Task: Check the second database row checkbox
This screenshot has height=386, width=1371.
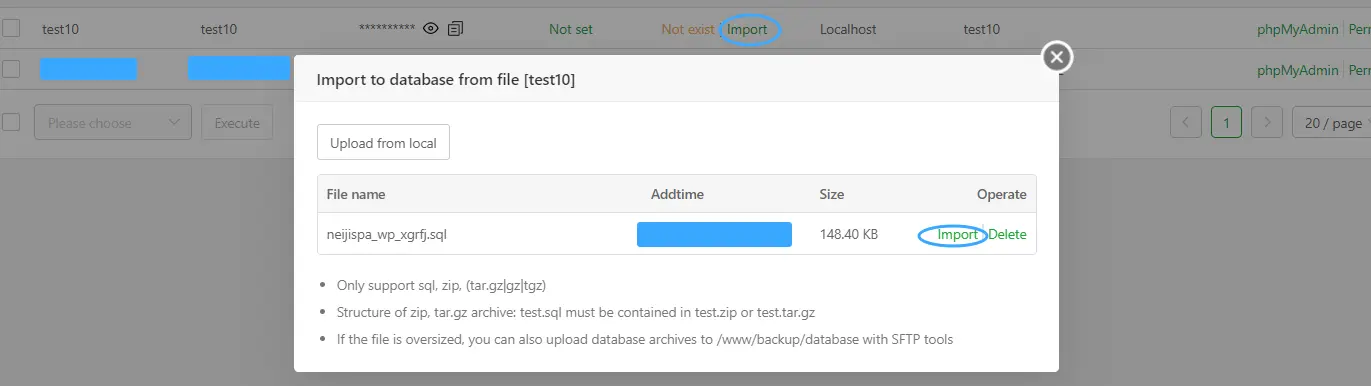Action: click(x=10, y=69)
